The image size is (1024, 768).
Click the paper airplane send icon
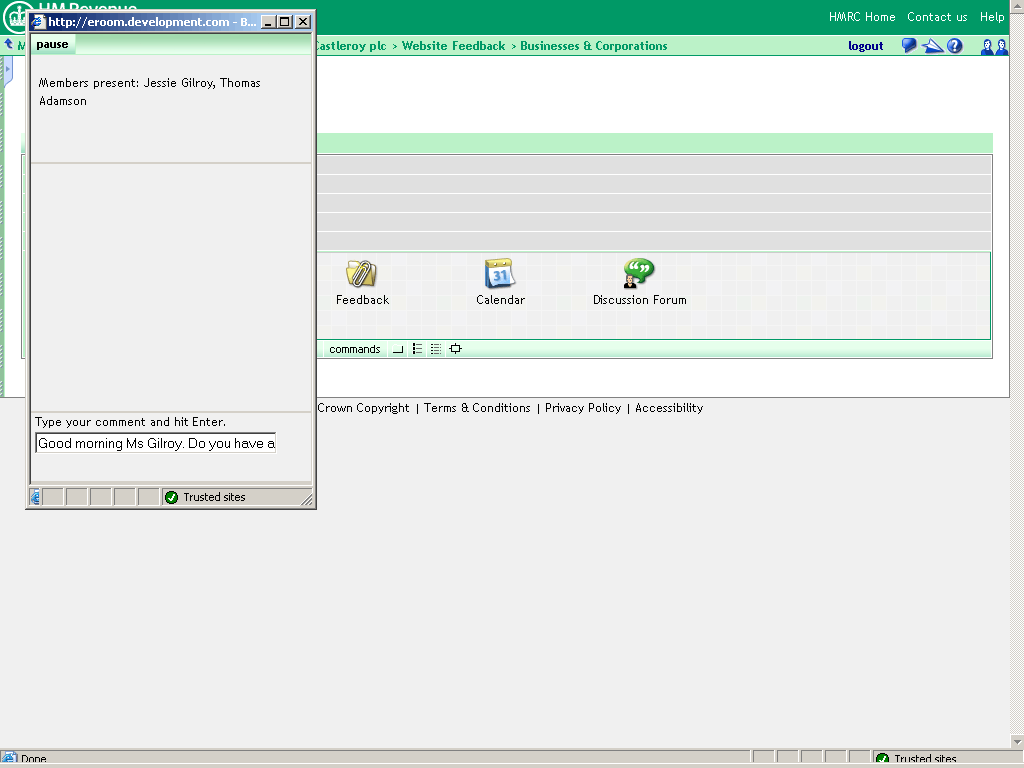pyautogui.click(x=931, y=45)
